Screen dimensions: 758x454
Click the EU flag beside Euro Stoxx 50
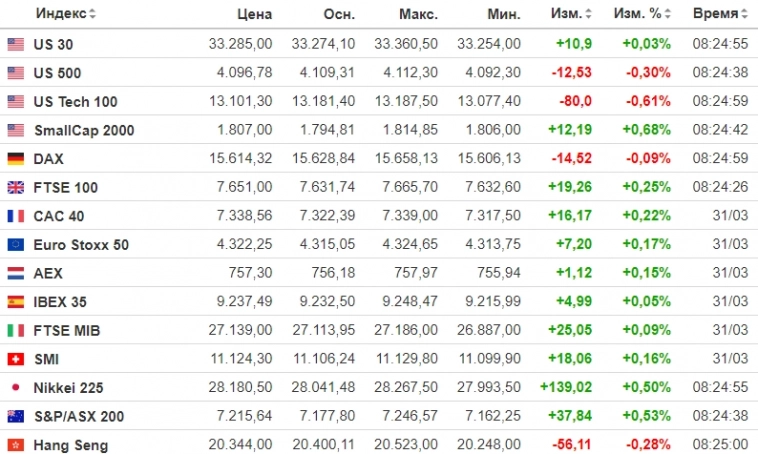click(x=15, y=244)
